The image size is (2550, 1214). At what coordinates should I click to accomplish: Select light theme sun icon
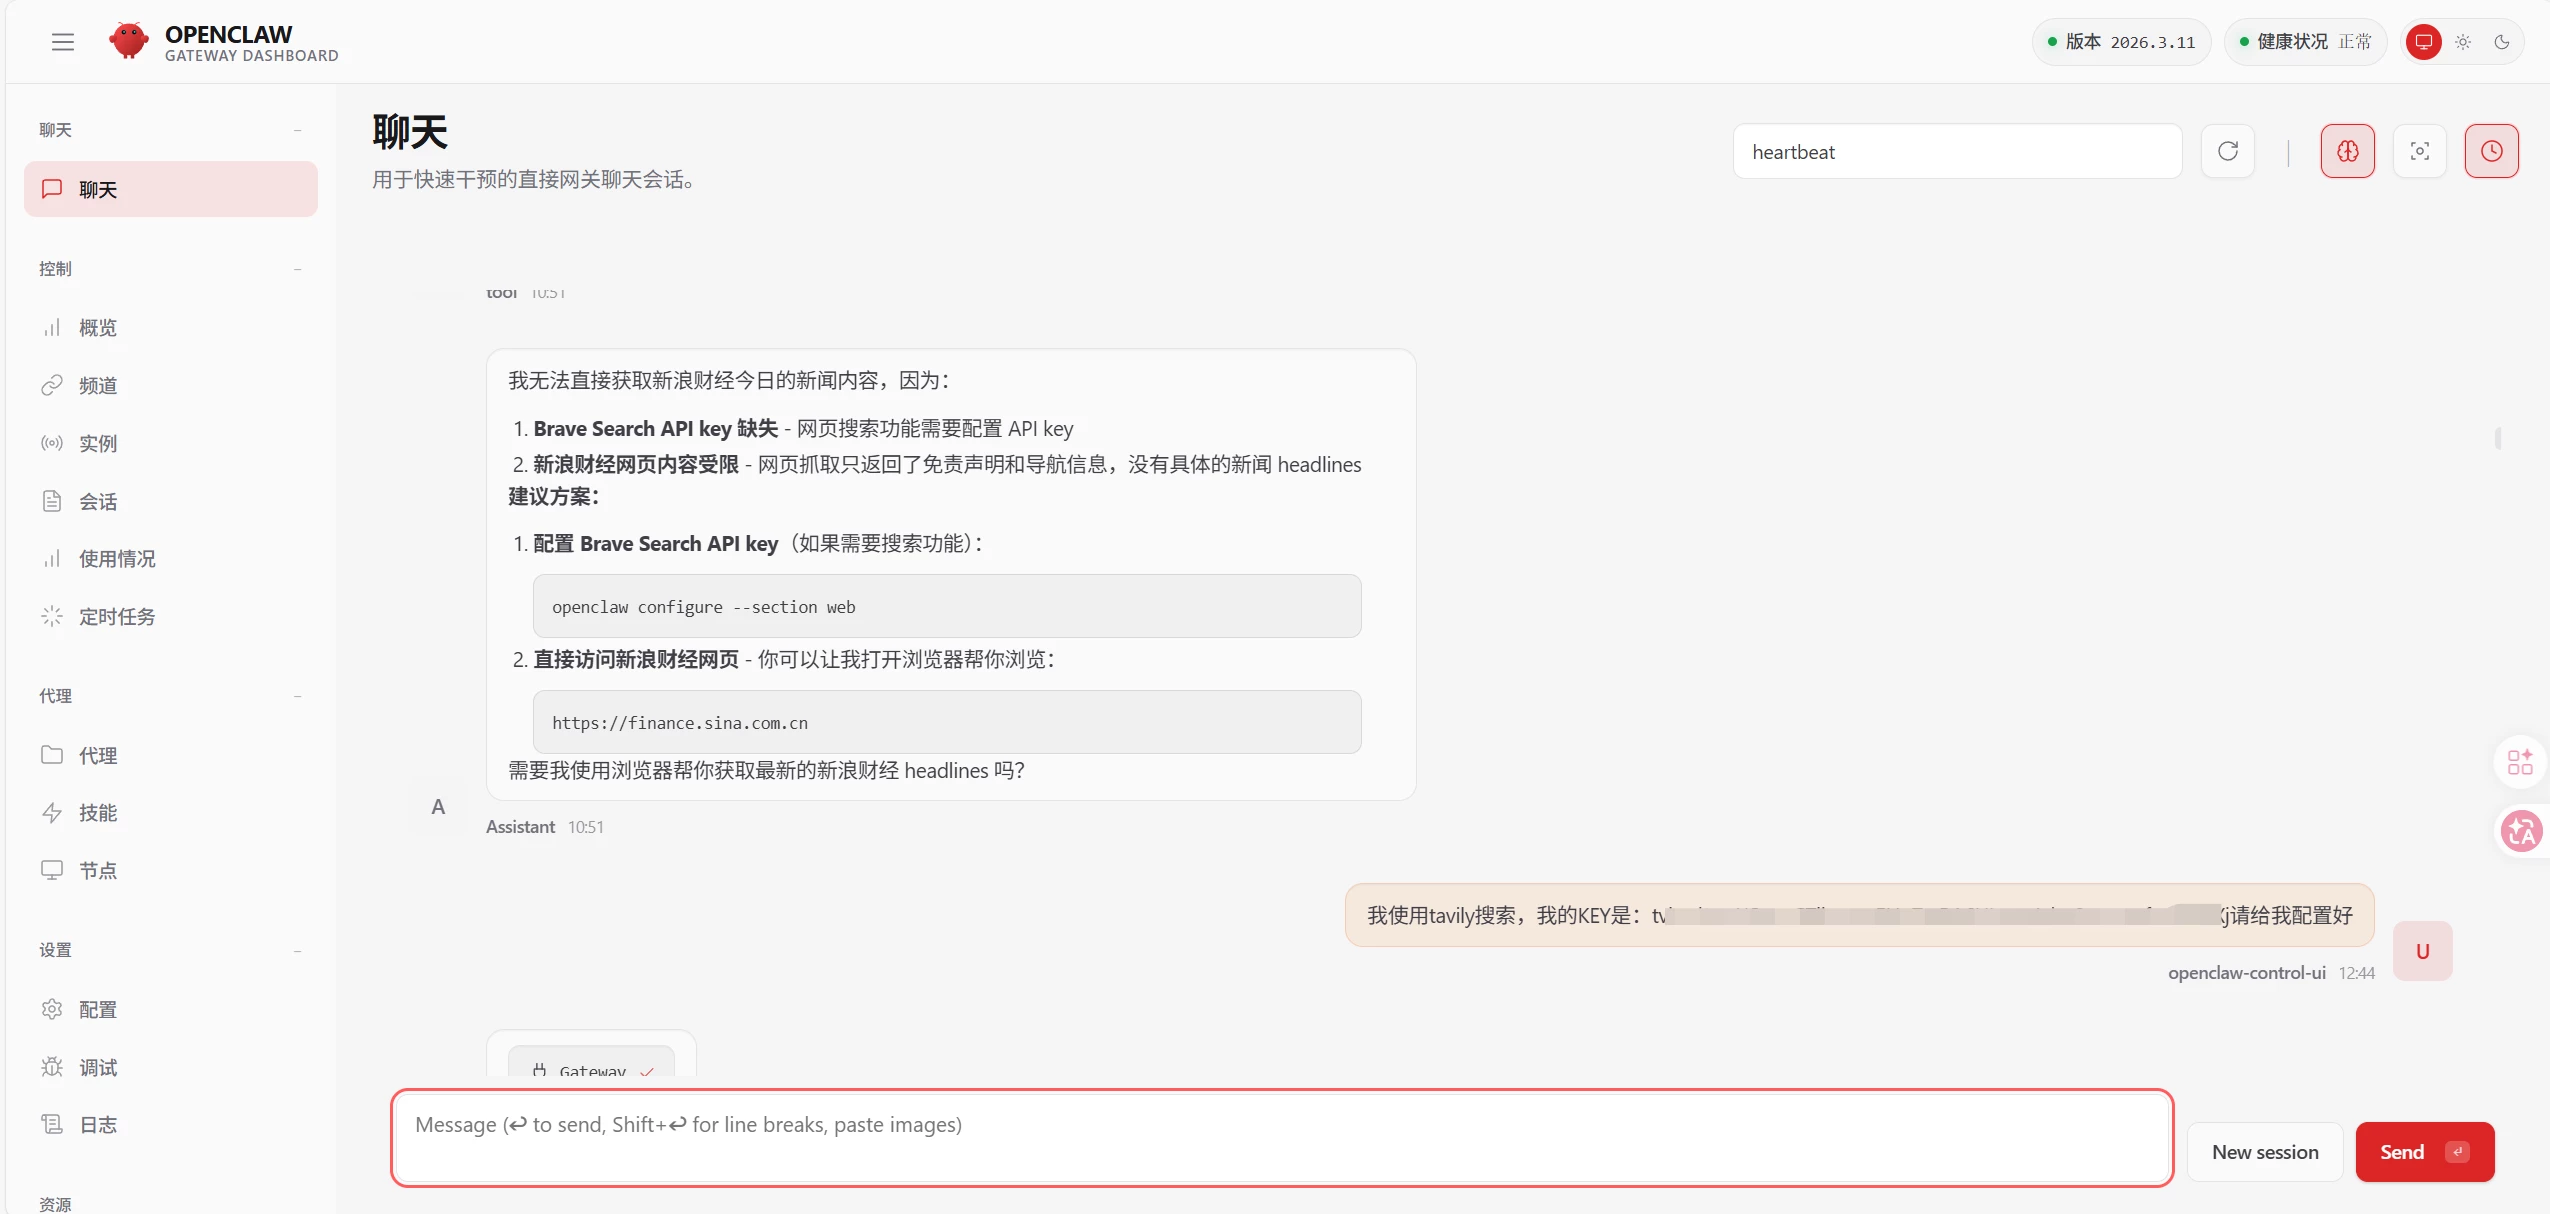tap(2463, 42)
